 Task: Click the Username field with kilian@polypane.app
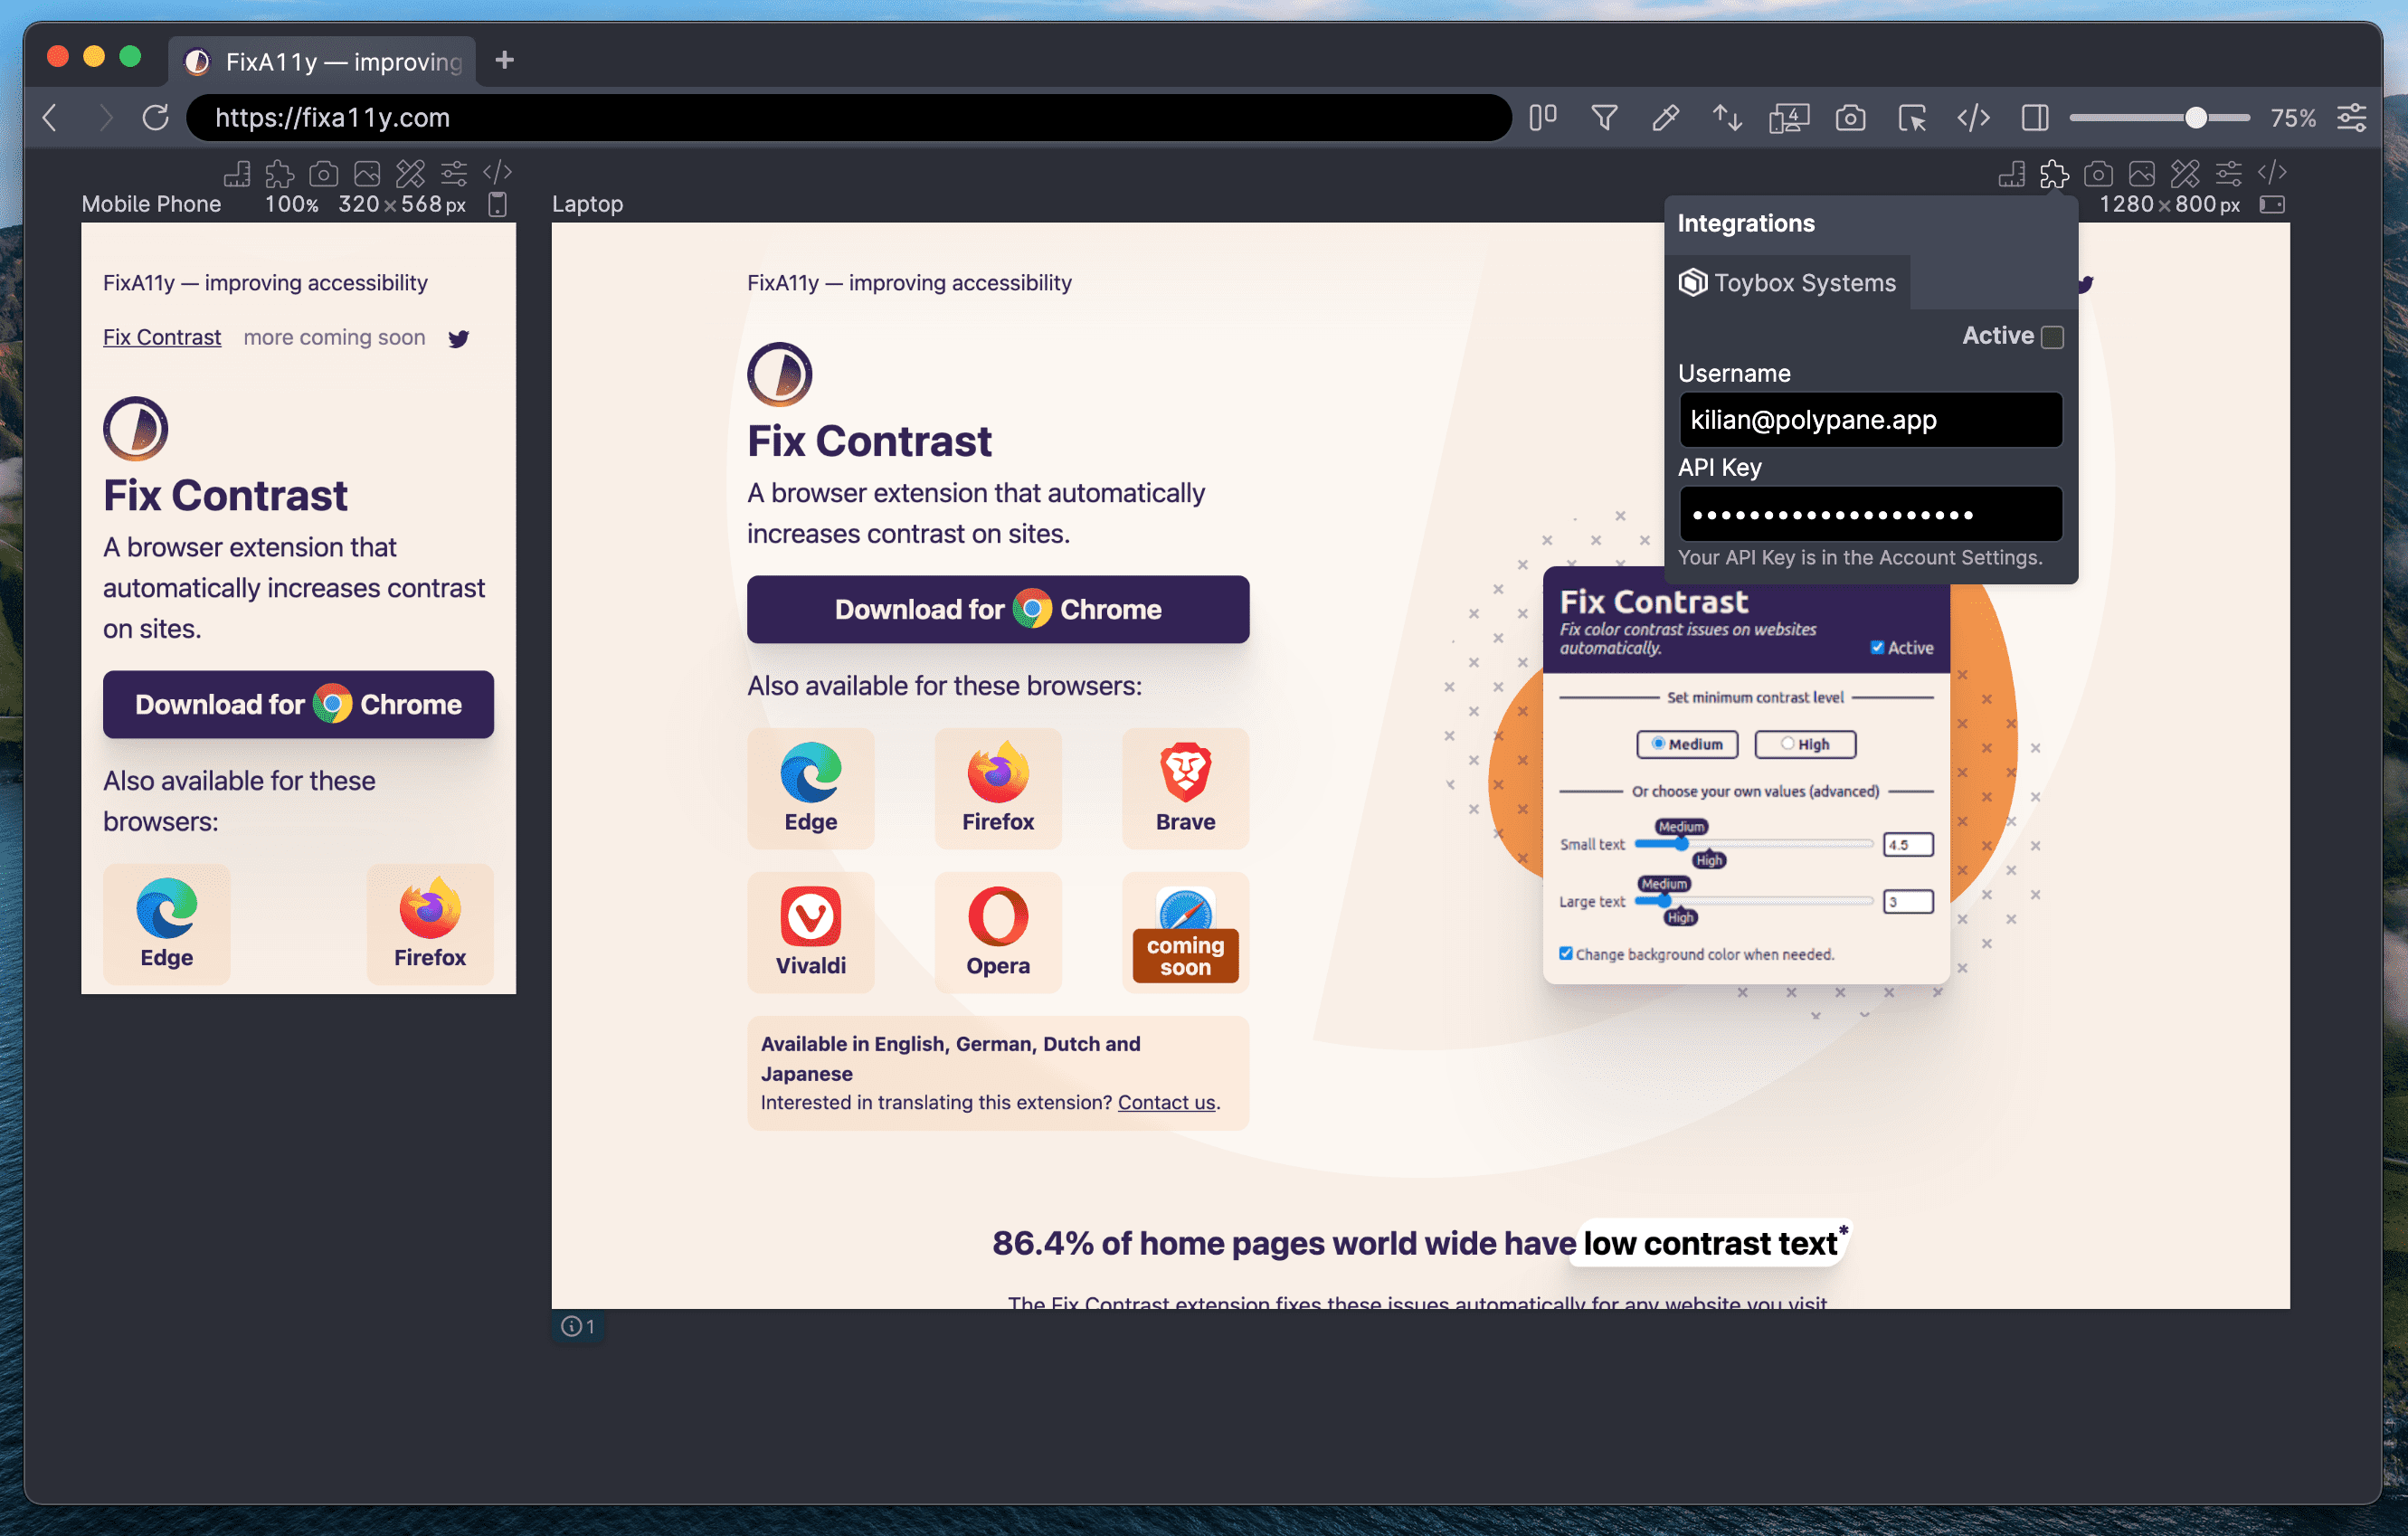1870,420
